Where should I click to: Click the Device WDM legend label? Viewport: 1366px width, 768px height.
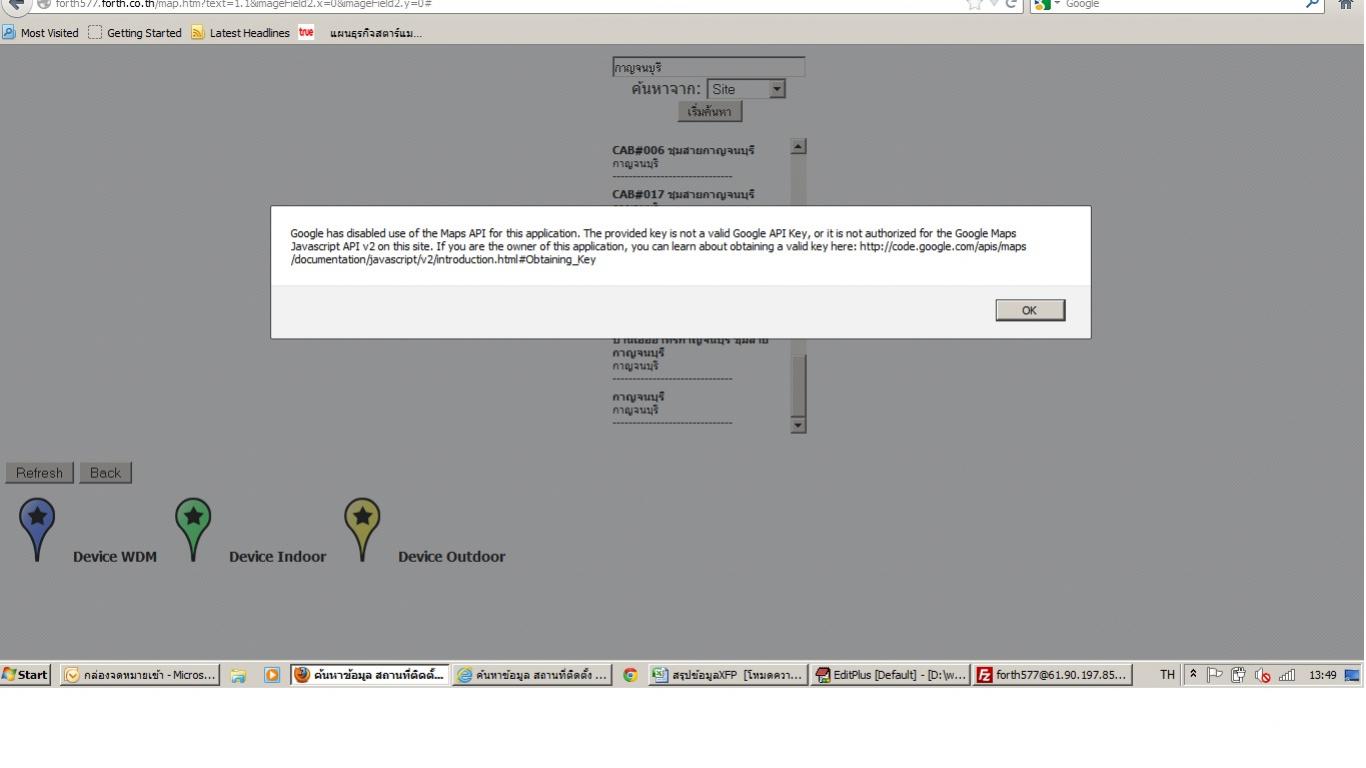(x=115, y=557)
